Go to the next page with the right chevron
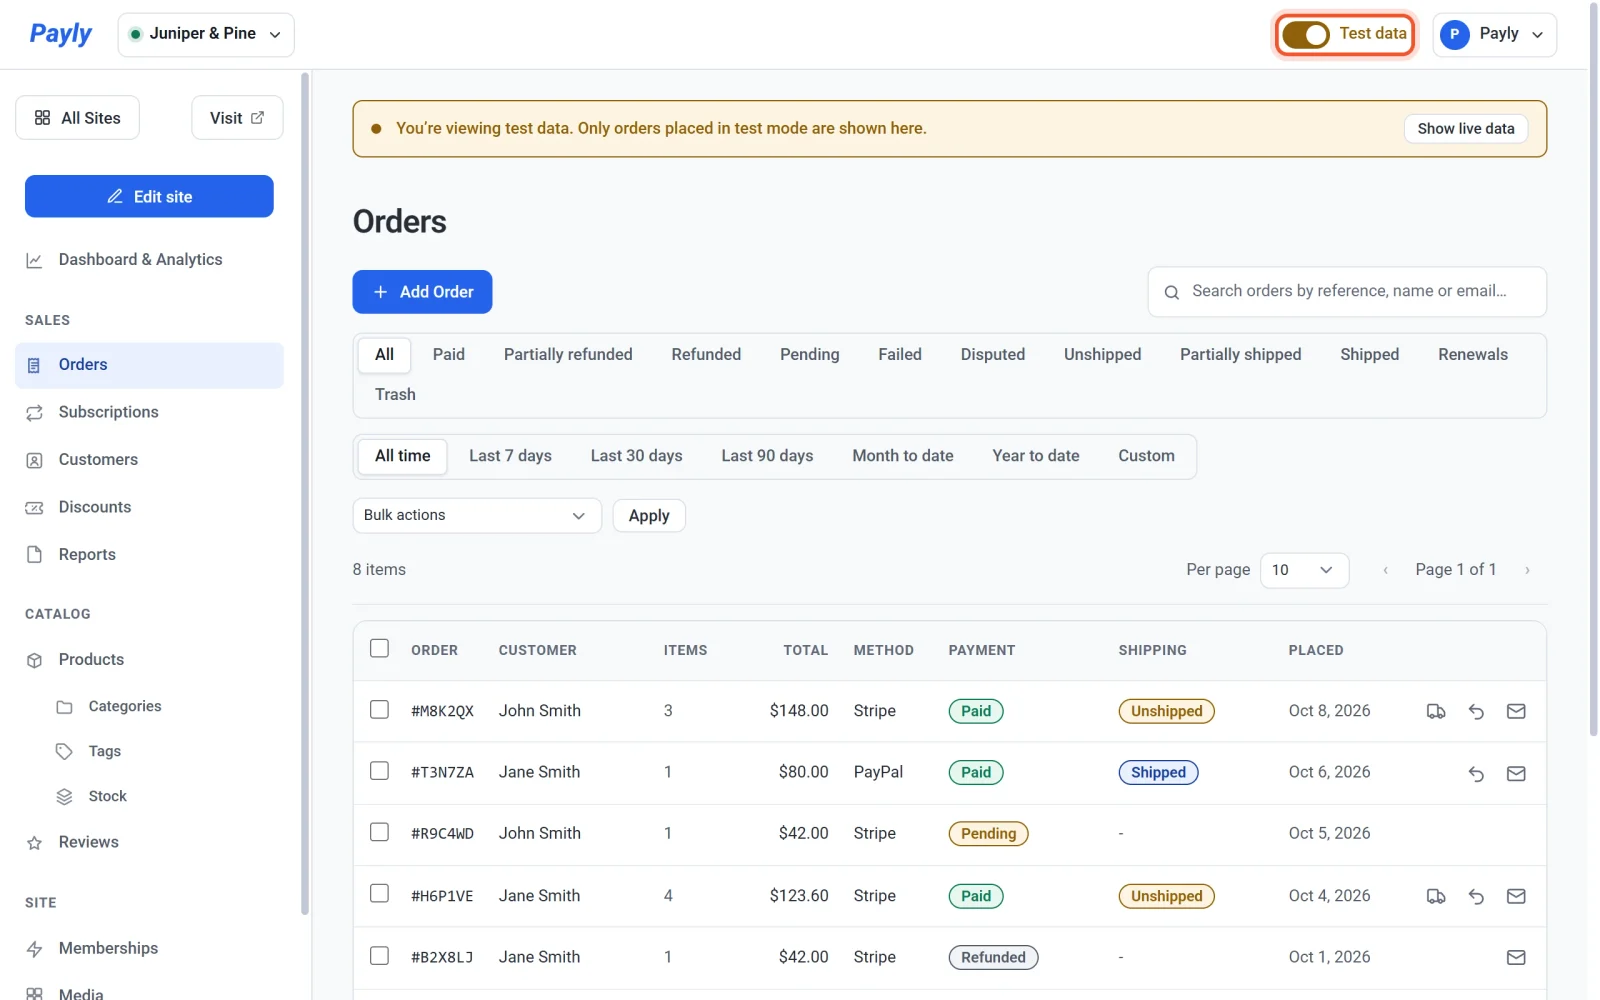This screenshot has width=1600, height=1000. pos(1527,570)
